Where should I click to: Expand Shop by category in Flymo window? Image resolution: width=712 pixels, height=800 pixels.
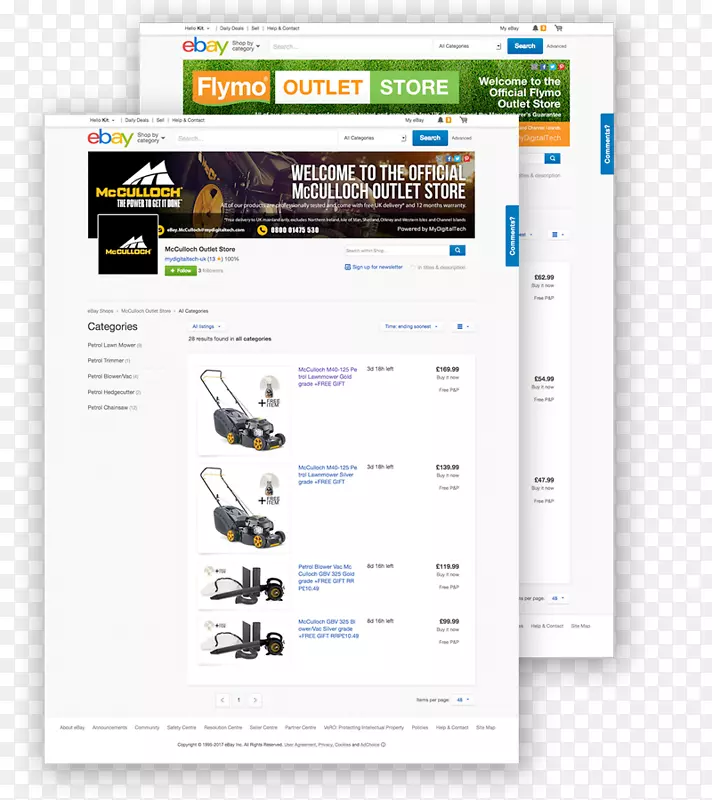coord(246,46)
